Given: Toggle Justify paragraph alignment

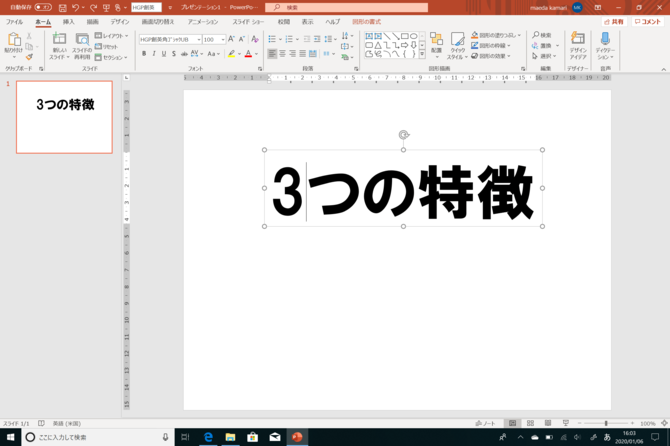Looking at the screenshot, I should pos(303,54).
